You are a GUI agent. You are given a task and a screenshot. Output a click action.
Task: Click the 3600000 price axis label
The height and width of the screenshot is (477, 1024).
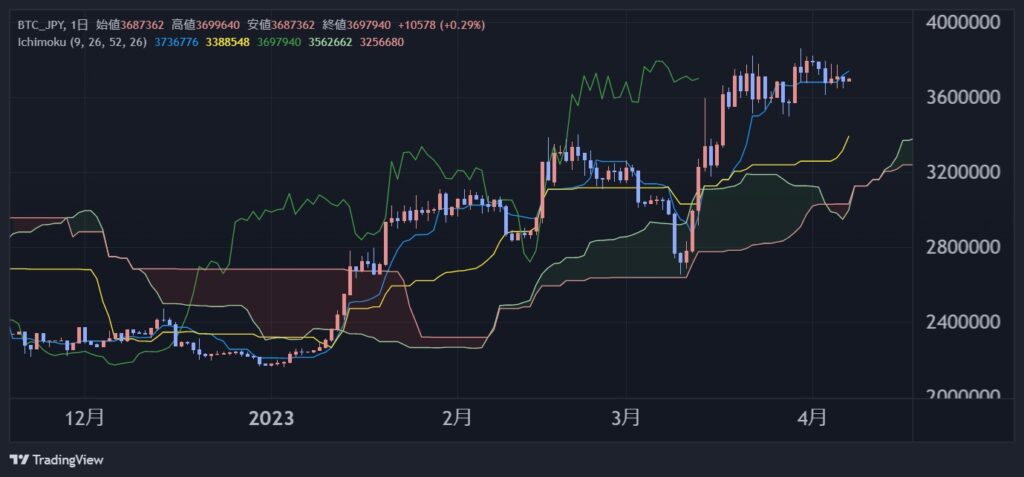[963, 97]
